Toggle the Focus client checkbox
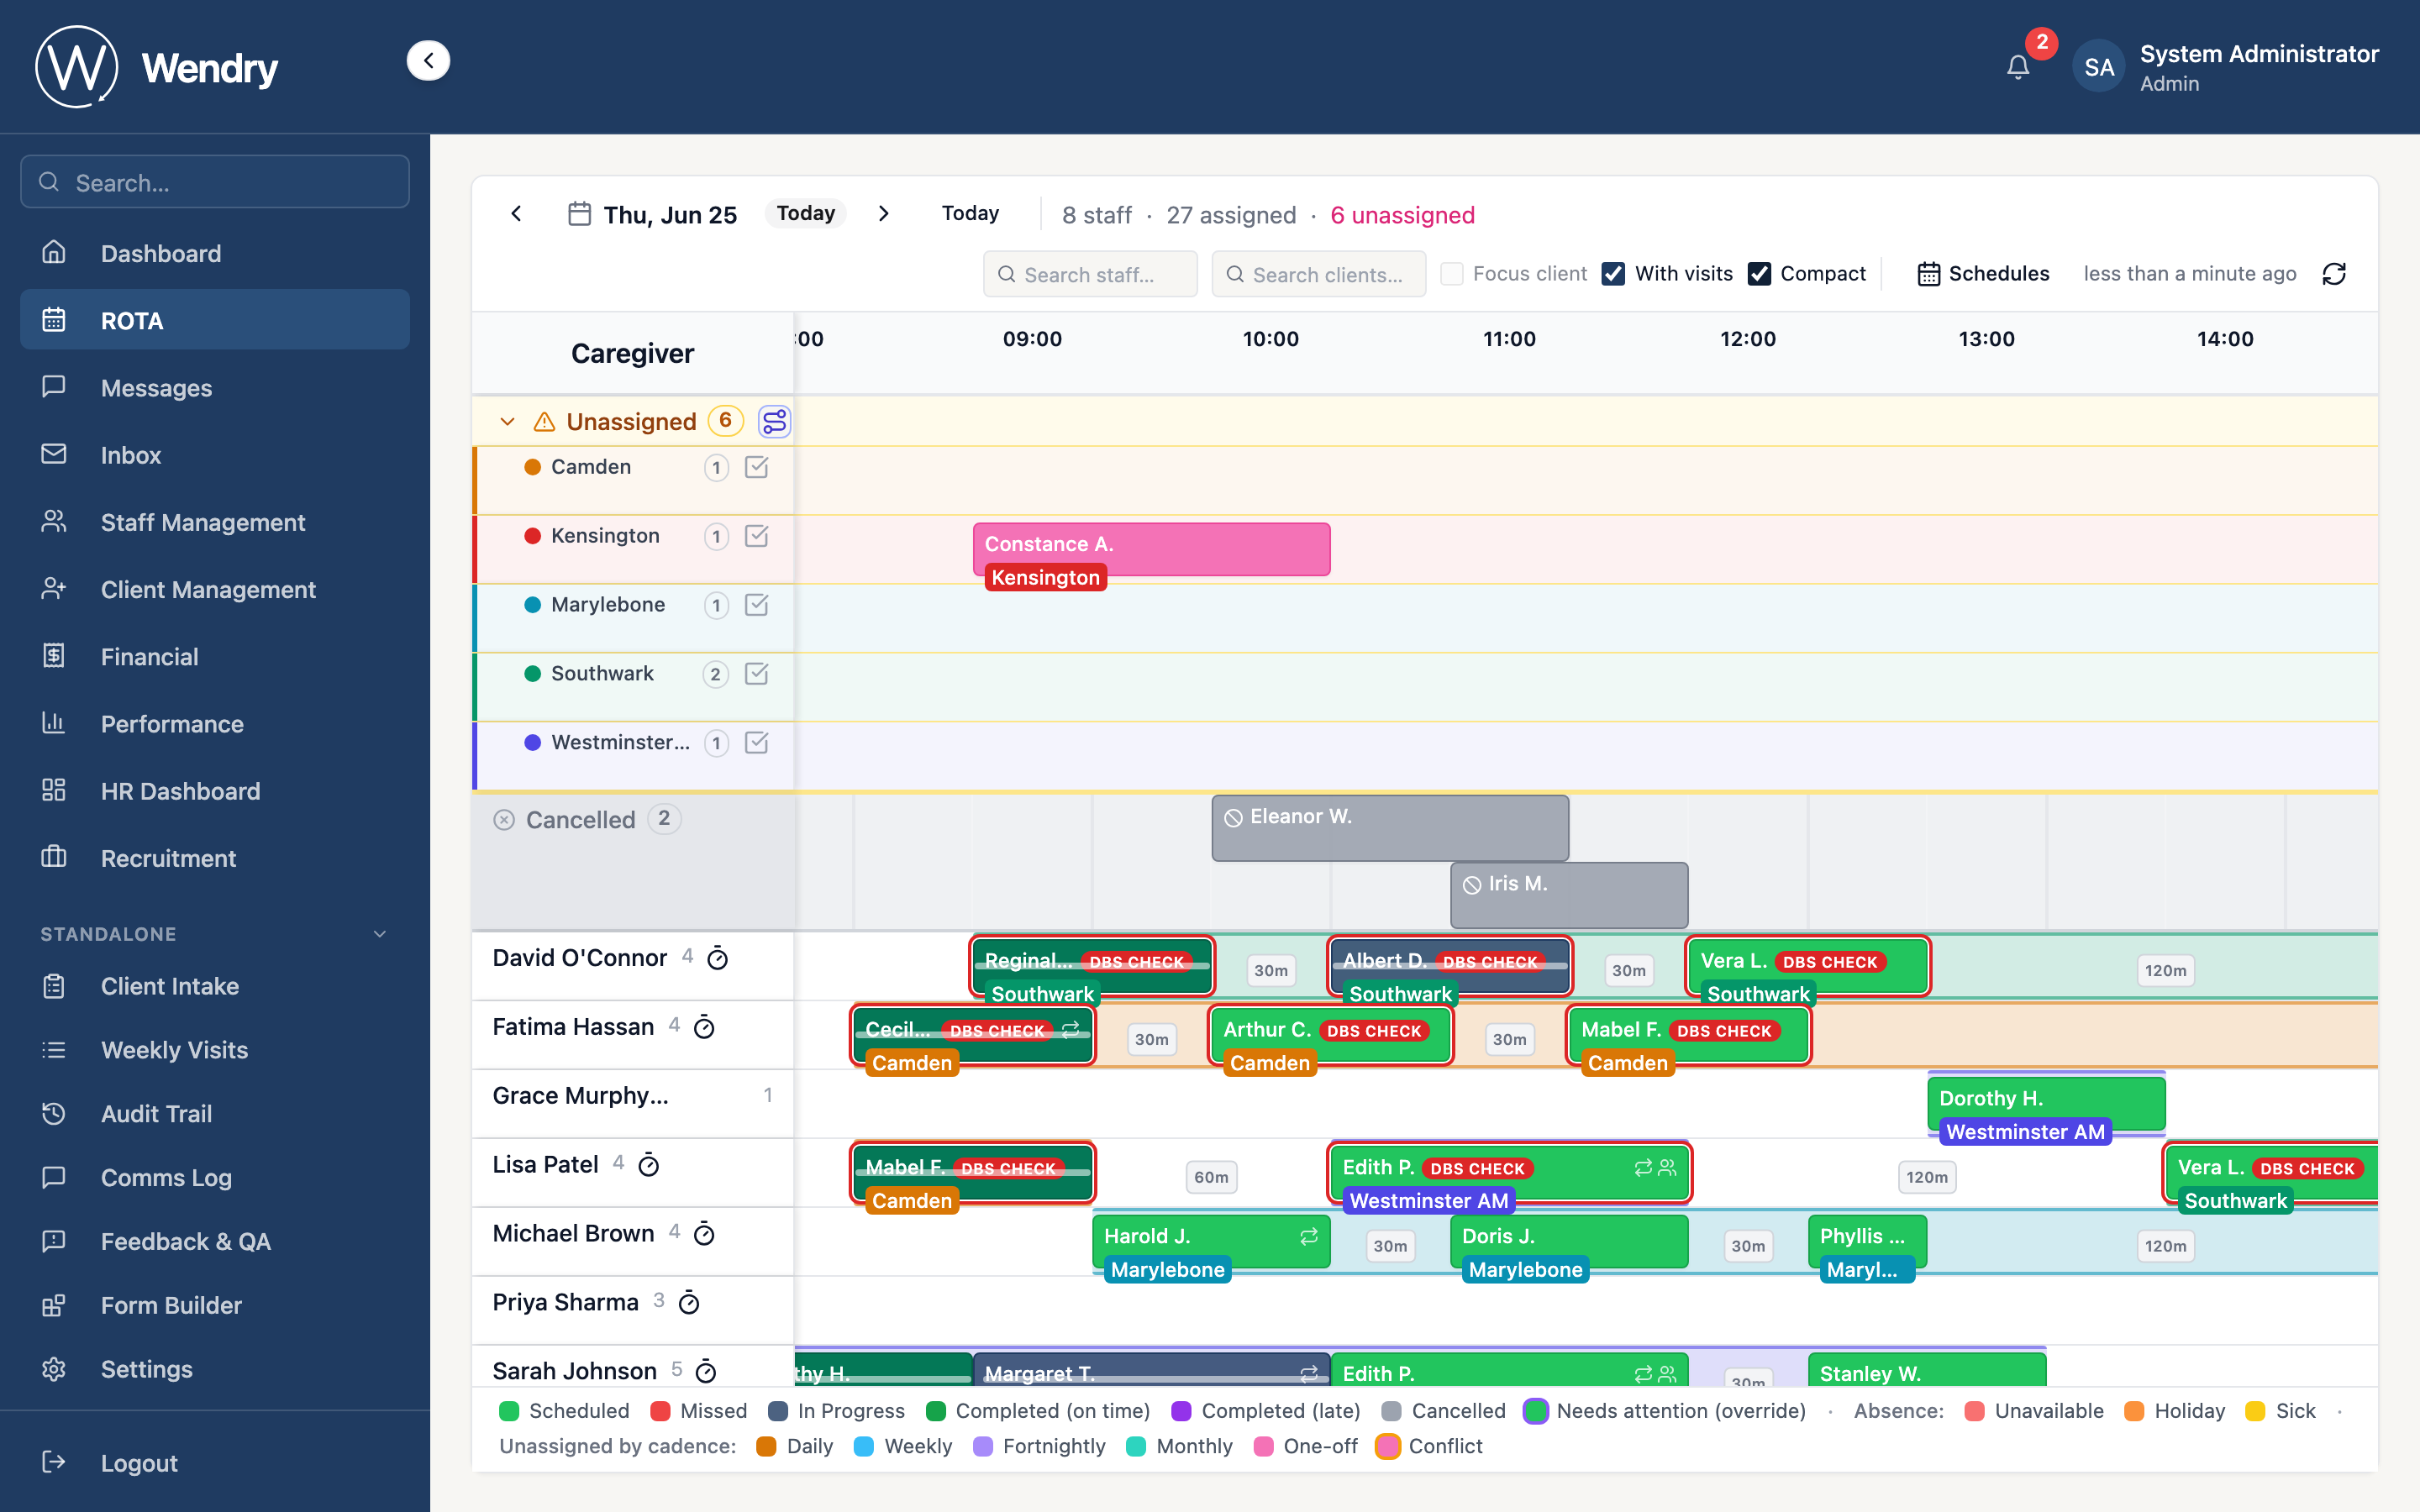Screen dimensions: 2420x1512 click(1452, 274)
